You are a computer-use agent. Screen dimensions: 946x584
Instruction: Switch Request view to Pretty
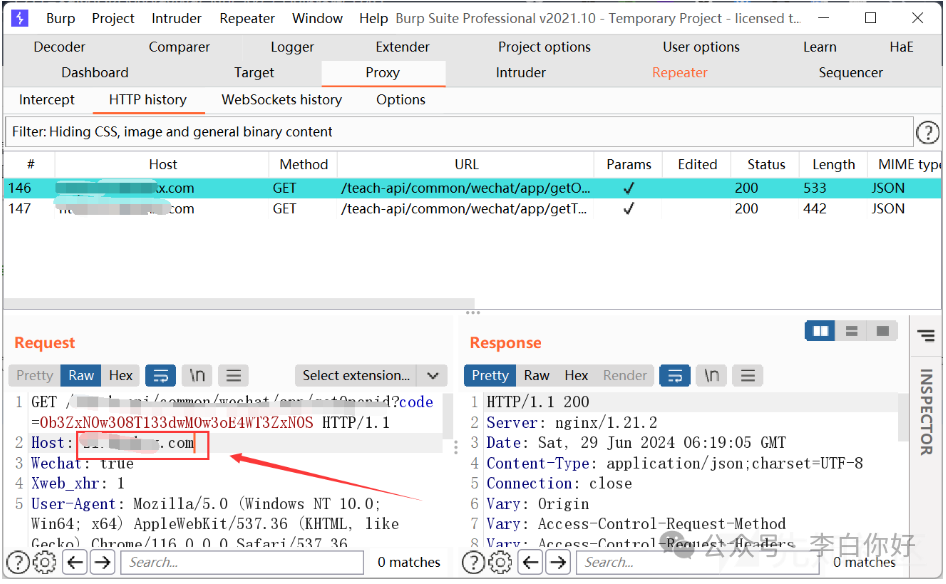pyautogui.click(x=34, y=376)
